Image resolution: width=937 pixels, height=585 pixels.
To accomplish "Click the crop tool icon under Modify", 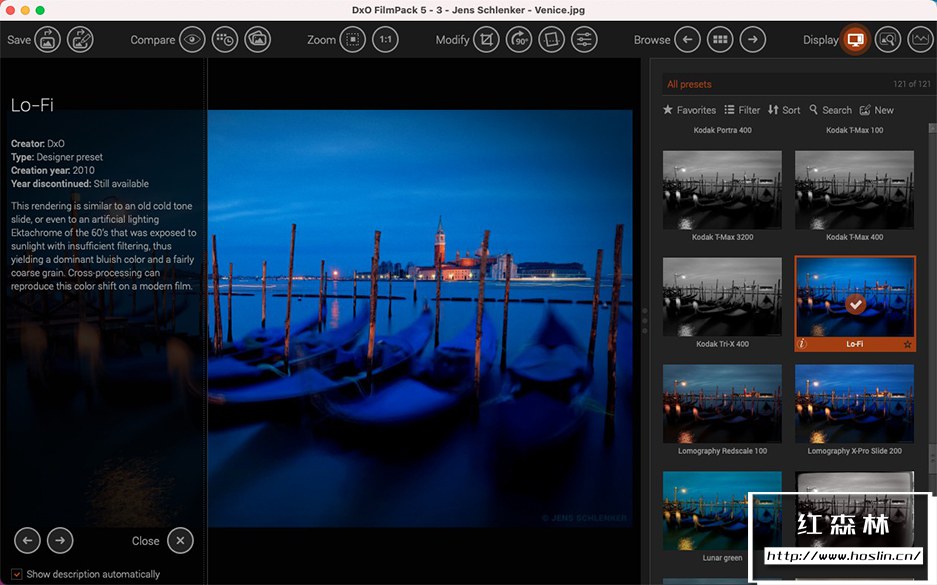I will pyautogui.click(x=486, y=40).
